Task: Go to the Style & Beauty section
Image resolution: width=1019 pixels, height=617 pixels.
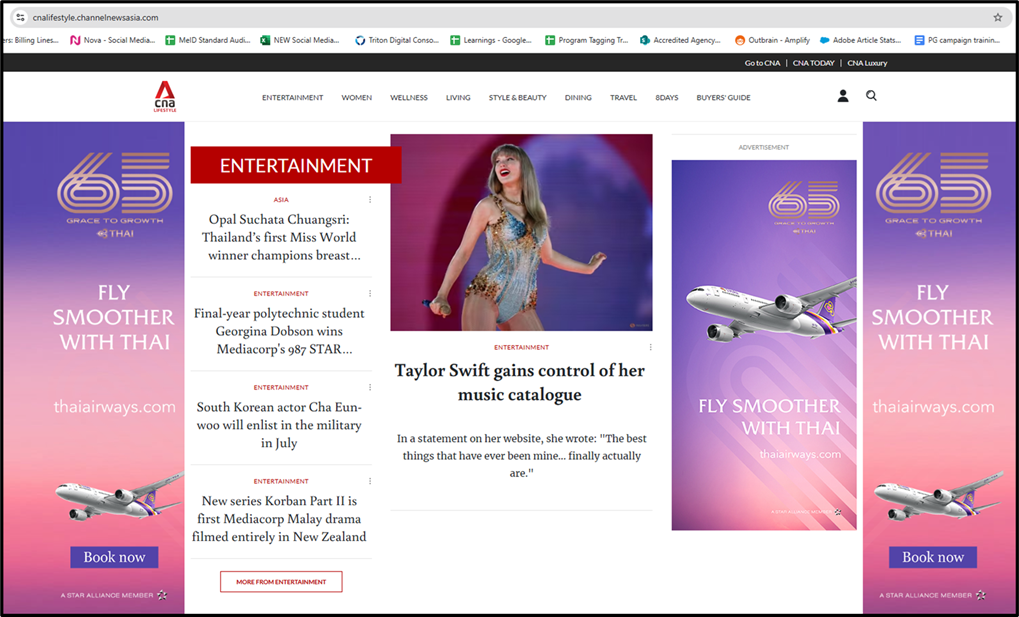Action: pyautogui.click(x=517, y=98)
